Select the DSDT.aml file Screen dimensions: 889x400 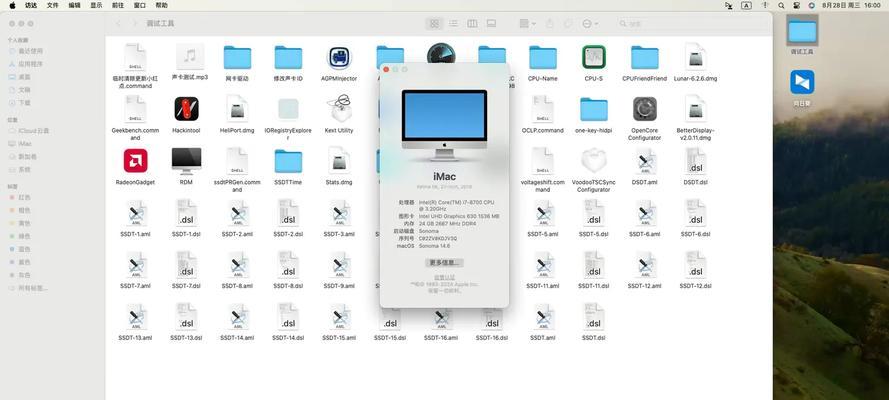click(645, 161)
